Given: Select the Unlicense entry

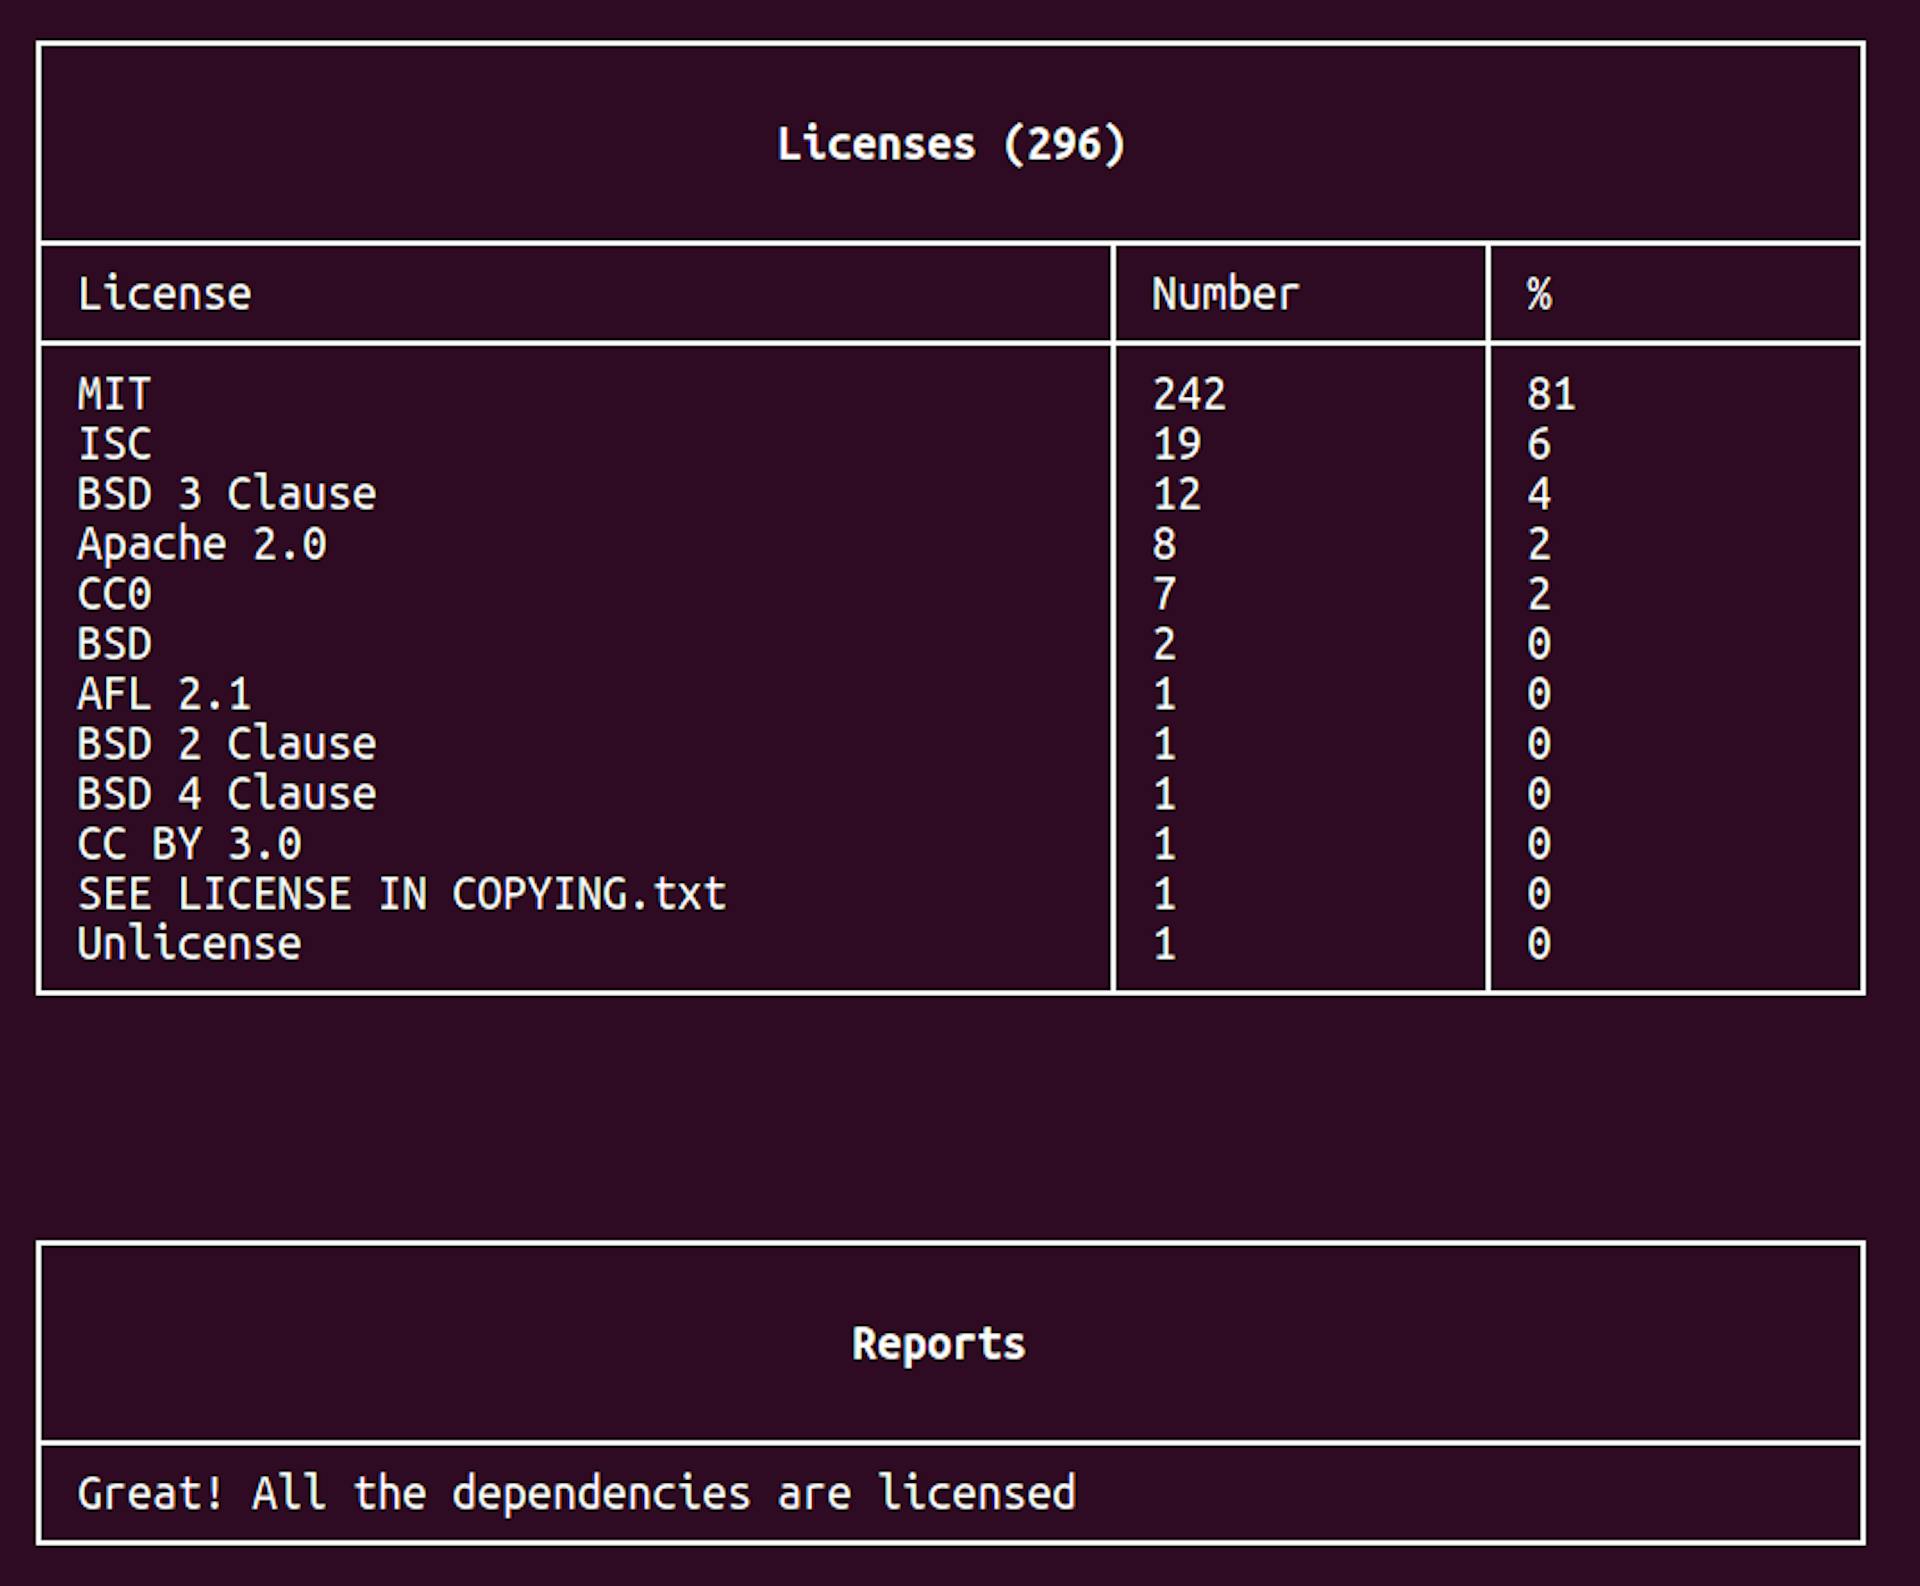Looking at the screenshot, I should click(189, 944).
